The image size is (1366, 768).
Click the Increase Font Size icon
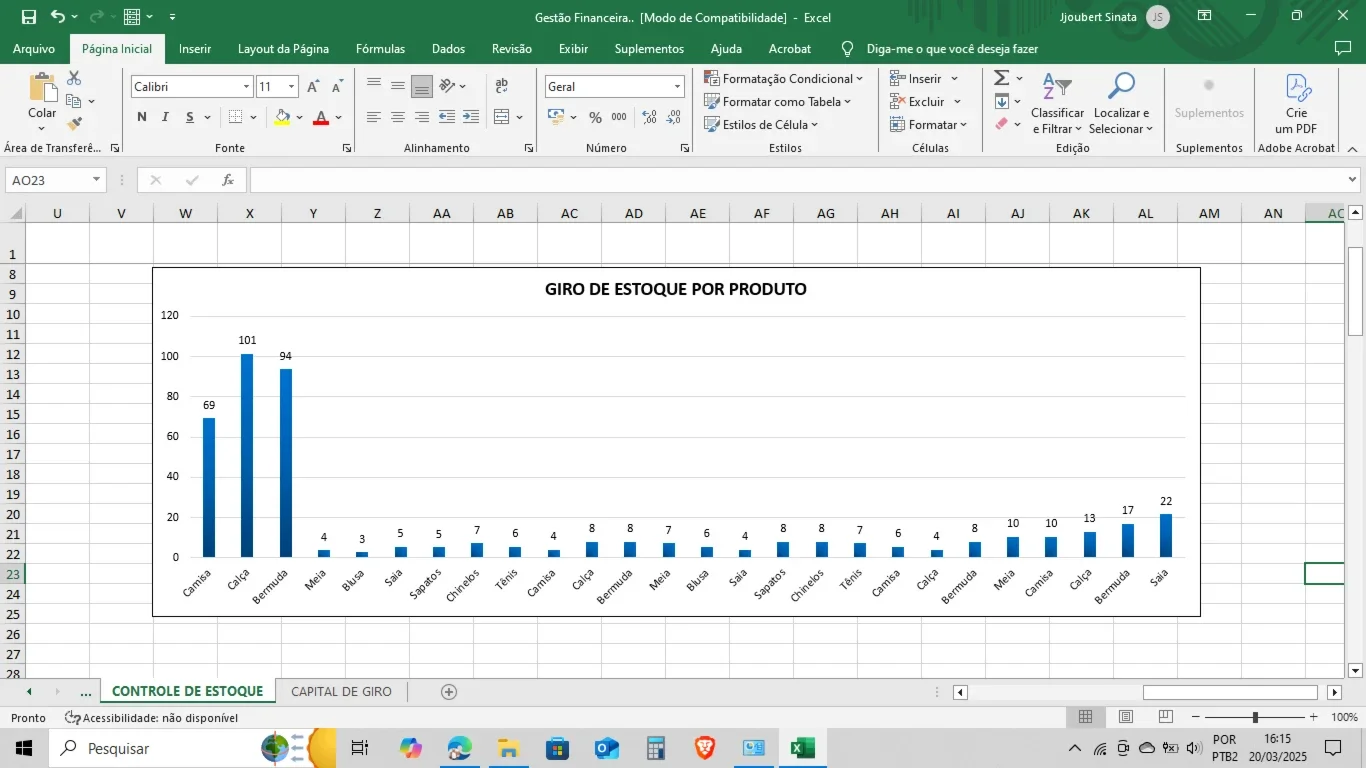coord(315,87)
